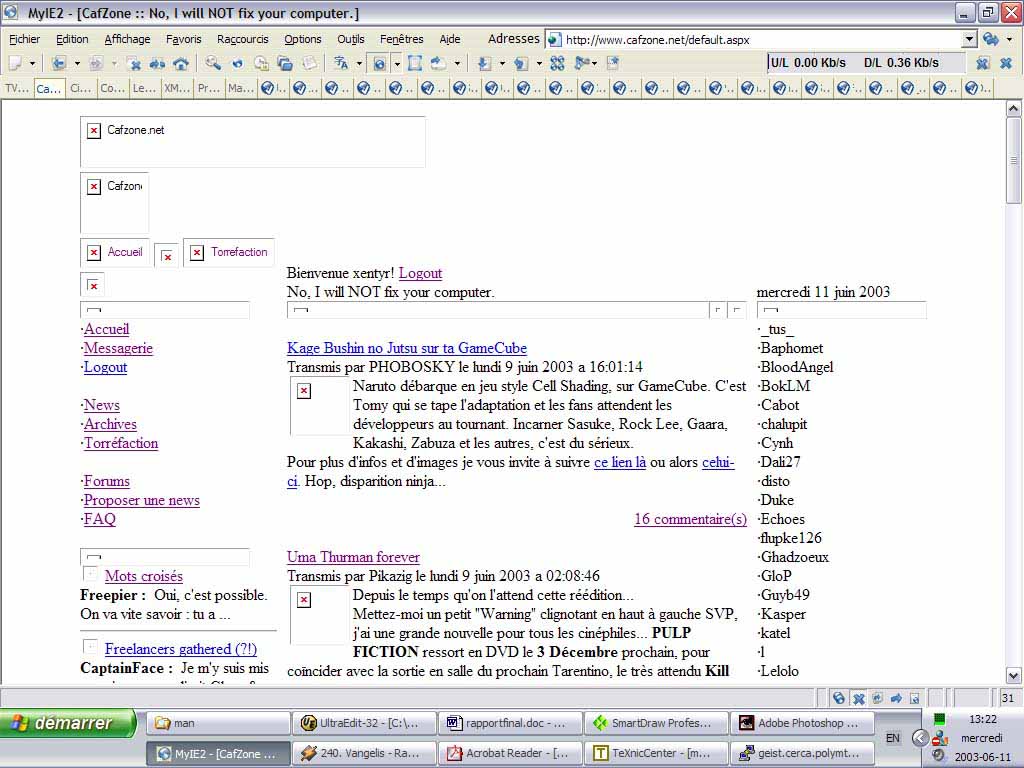Stop page loading with the Stop icon
The width and height of the screenshot is (1024, 768).
(x=135, y=63)
